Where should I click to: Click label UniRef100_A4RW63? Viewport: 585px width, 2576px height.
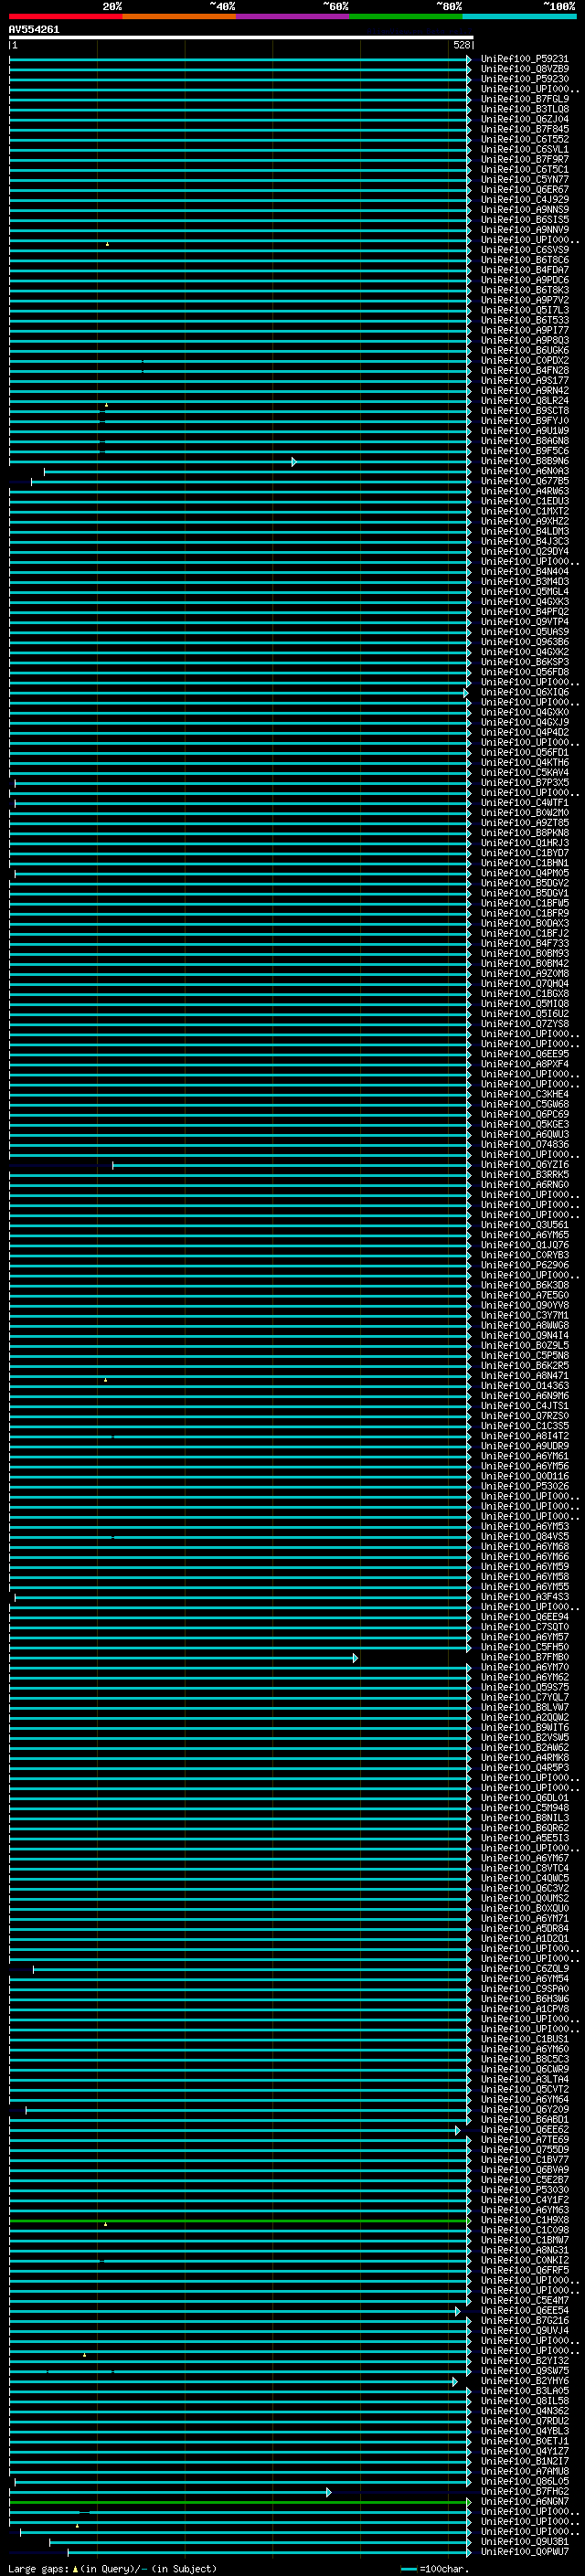(x=524, y=491)
